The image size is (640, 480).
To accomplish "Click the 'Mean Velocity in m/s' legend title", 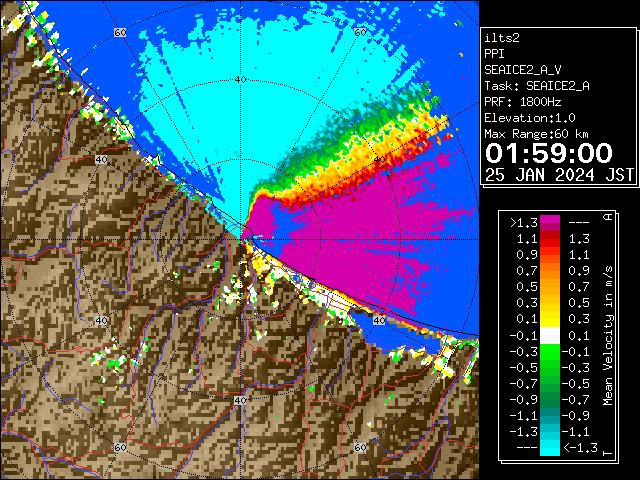I will point(608,336).
